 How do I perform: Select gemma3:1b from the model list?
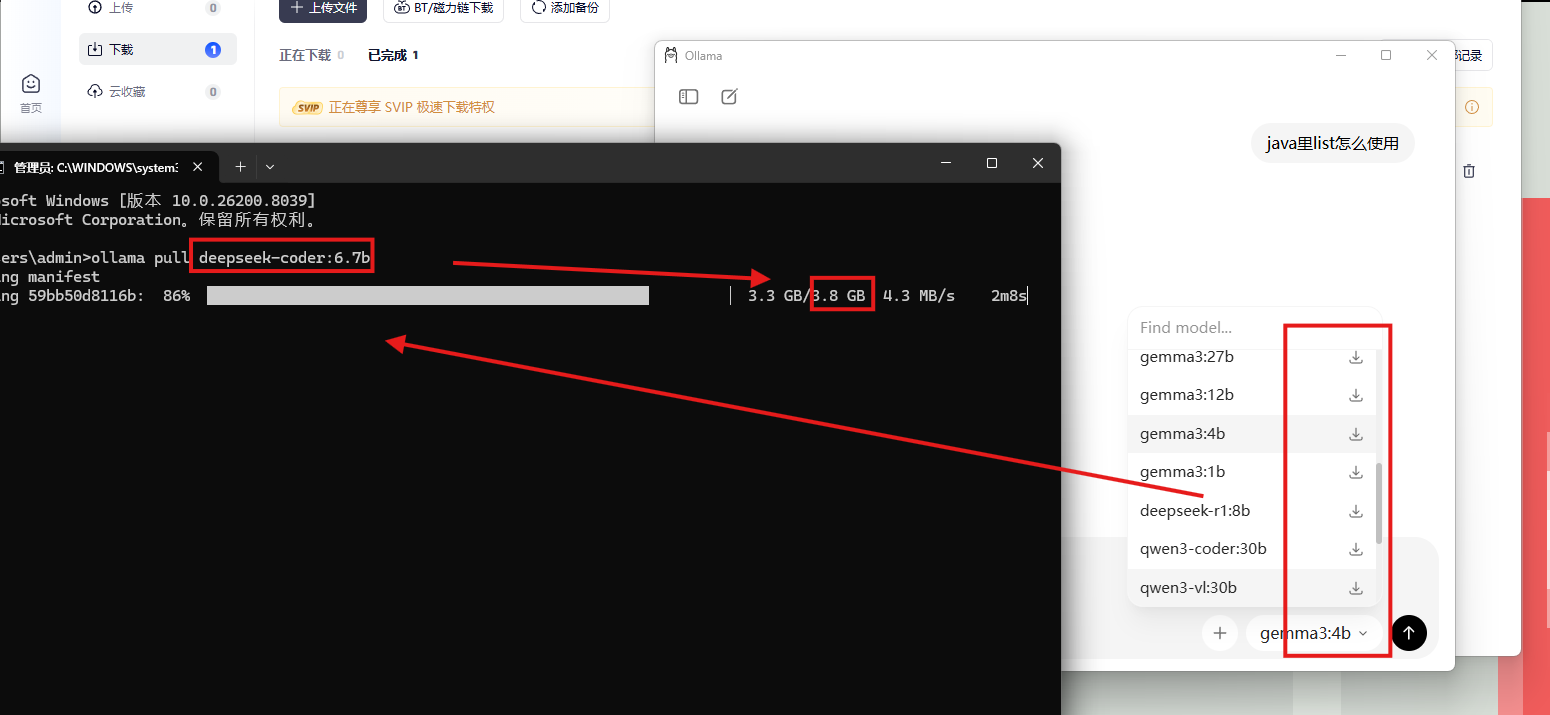1182,472
